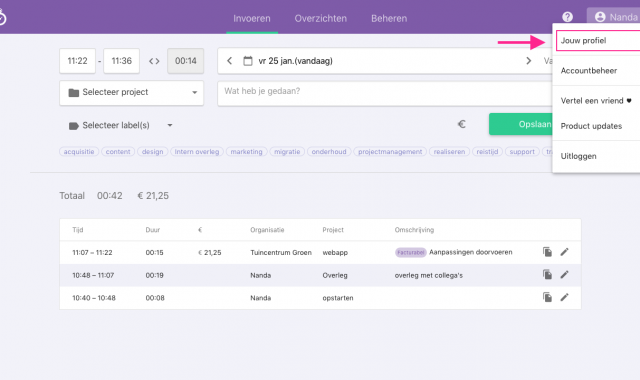Toggle the euro billable icon
Viewport: 640px width, 380px height.
462,124
